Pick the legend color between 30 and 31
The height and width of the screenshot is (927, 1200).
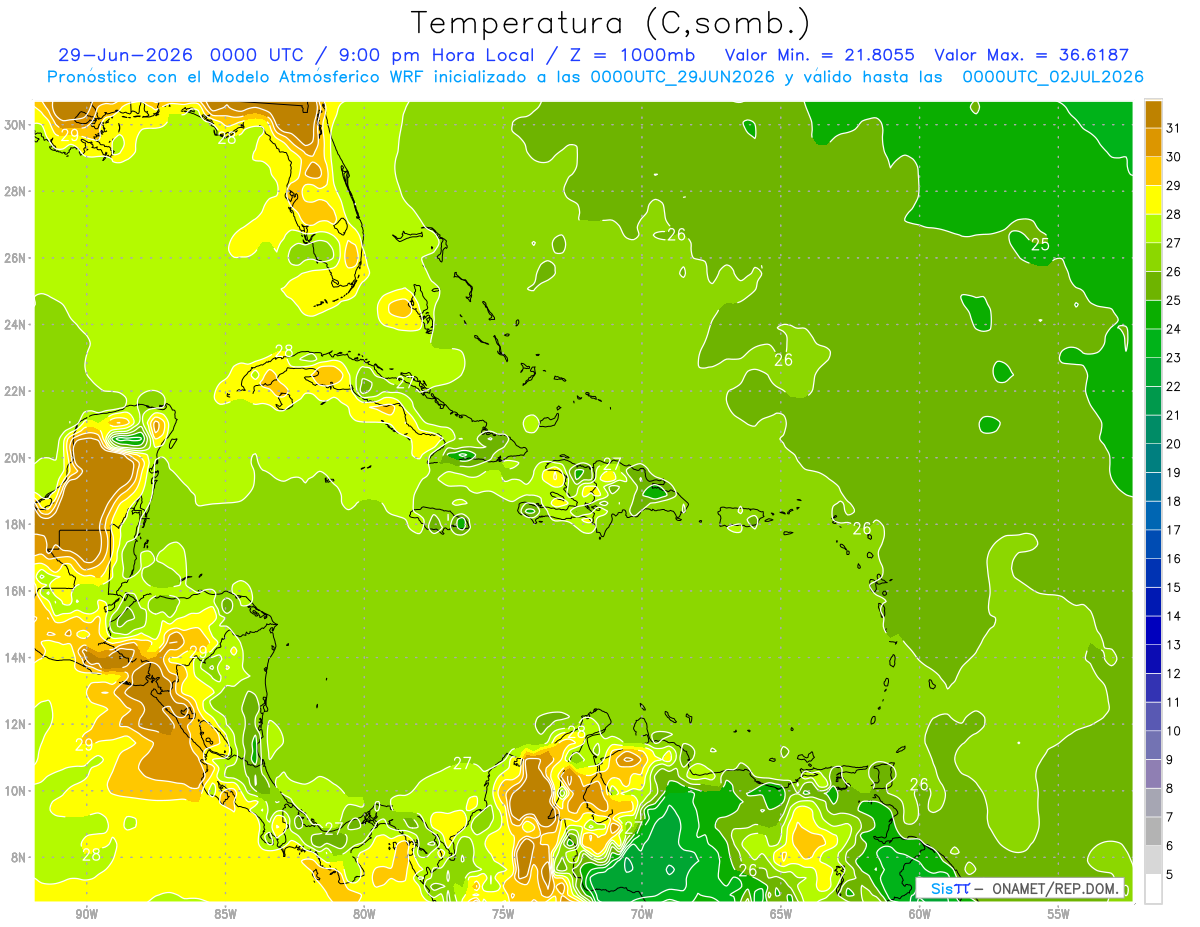(x=1153, y=142)
